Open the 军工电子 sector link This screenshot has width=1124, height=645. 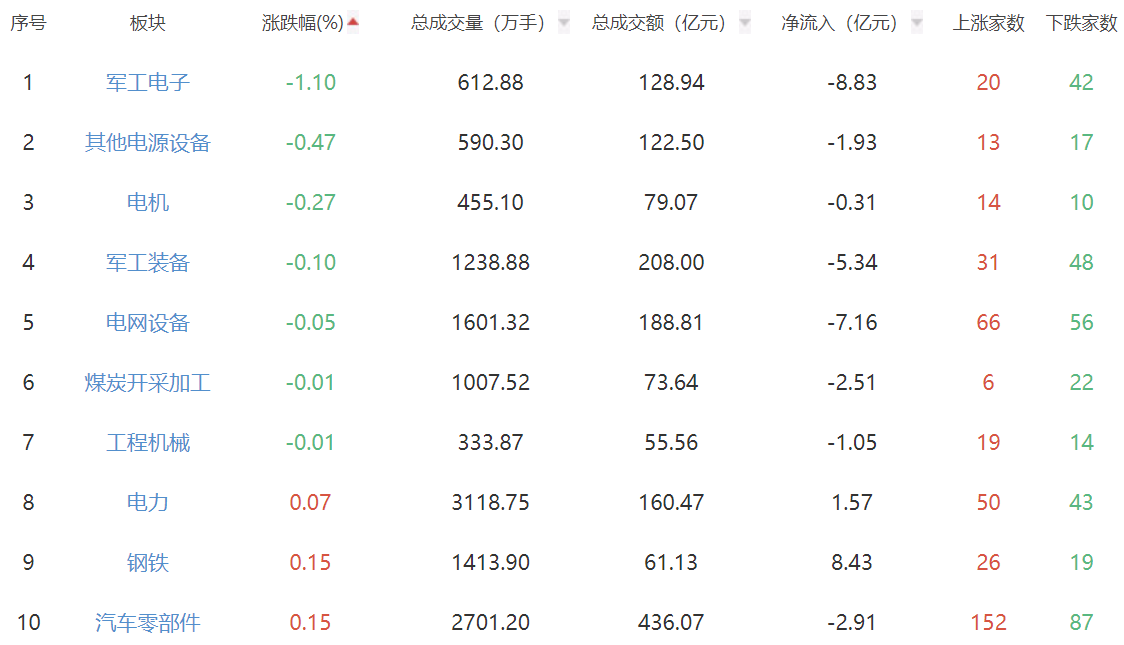tap(148, 83)
